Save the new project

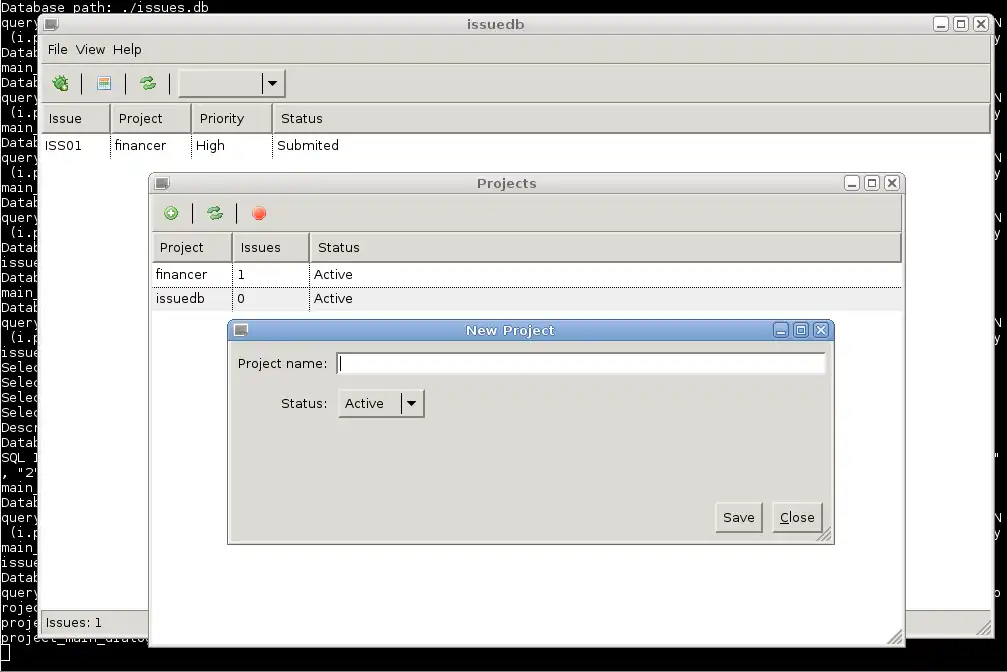pyautogui.click(x=739, y=517)
